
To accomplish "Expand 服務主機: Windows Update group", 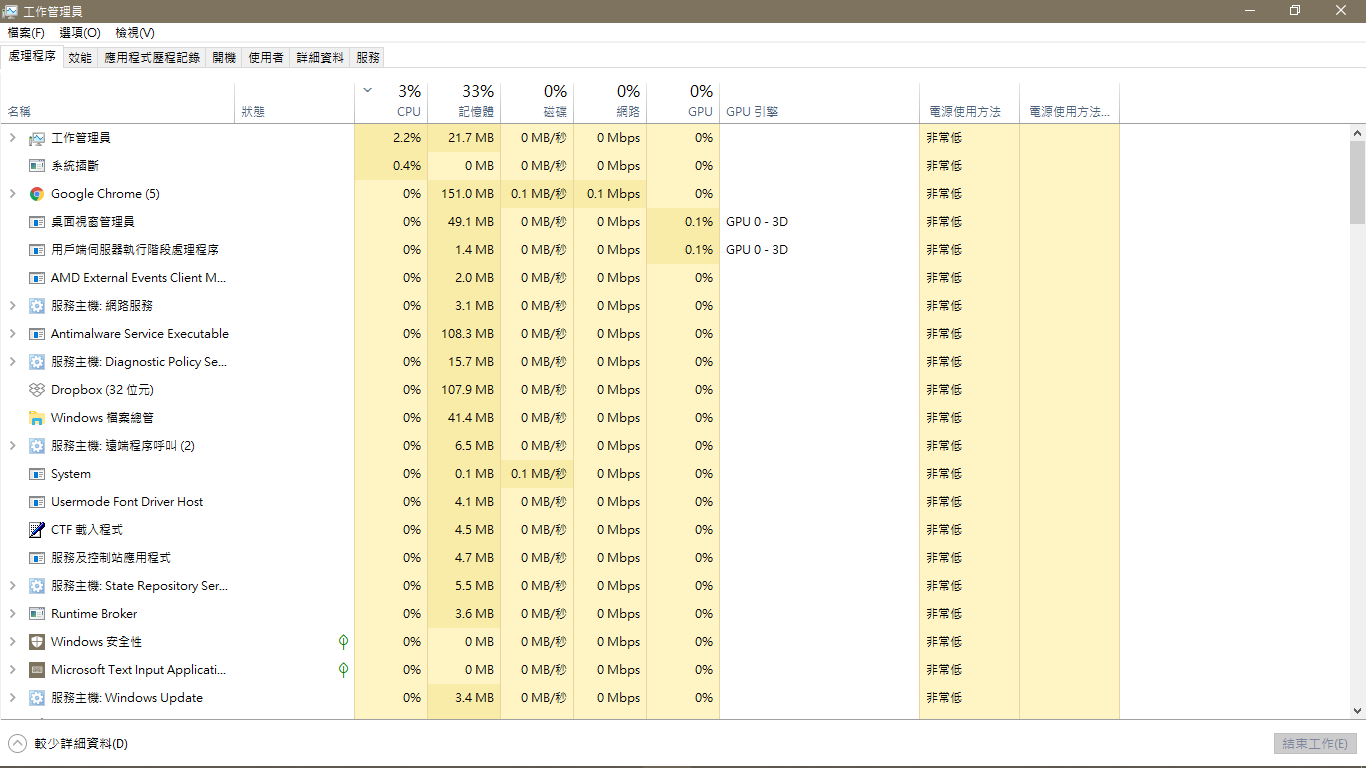I will pos(12,698).
